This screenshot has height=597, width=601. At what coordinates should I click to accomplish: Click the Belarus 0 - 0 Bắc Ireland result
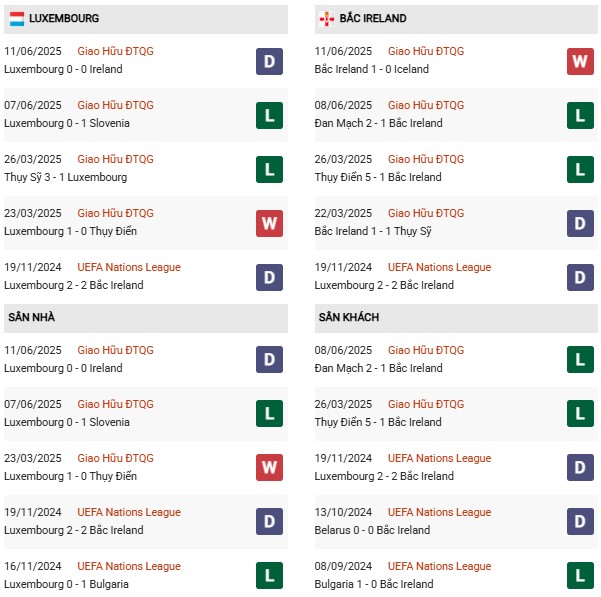tap(372, 531)
